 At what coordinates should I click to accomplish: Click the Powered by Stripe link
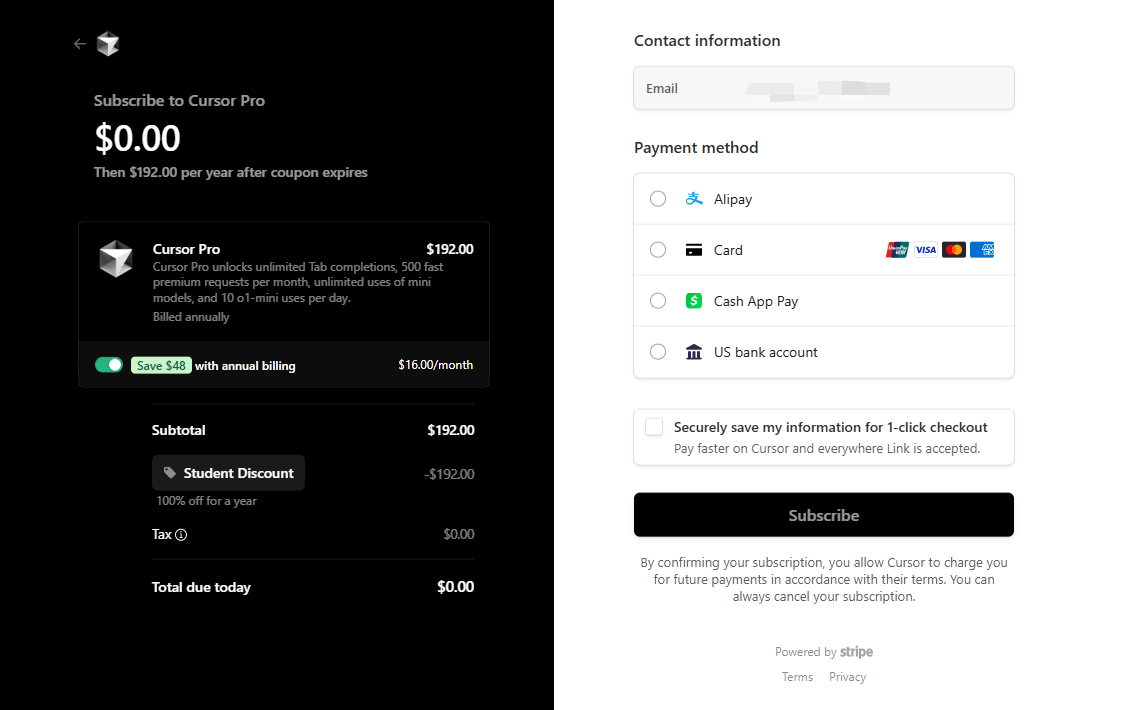click(x=824, y=652)
